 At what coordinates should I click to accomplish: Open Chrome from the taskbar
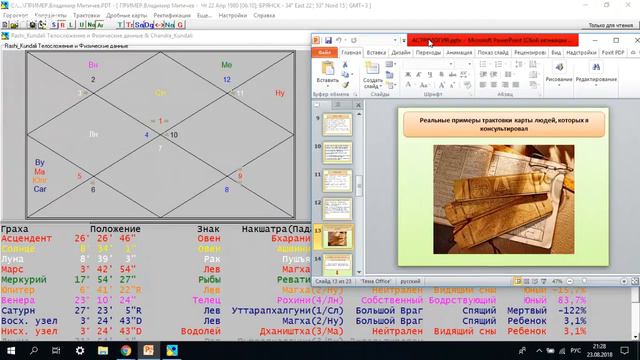(126, 351)
